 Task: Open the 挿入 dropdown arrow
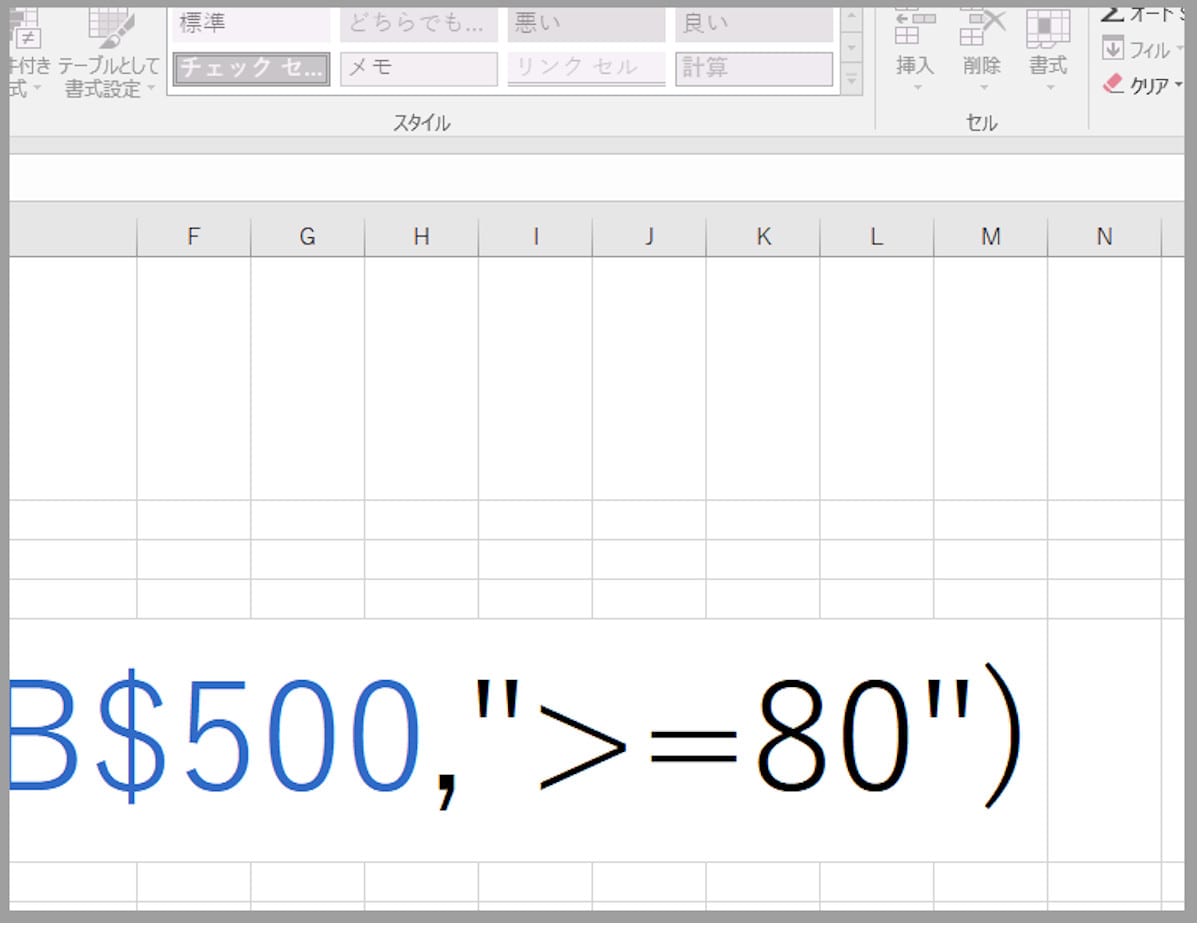(x=916, y=89)
